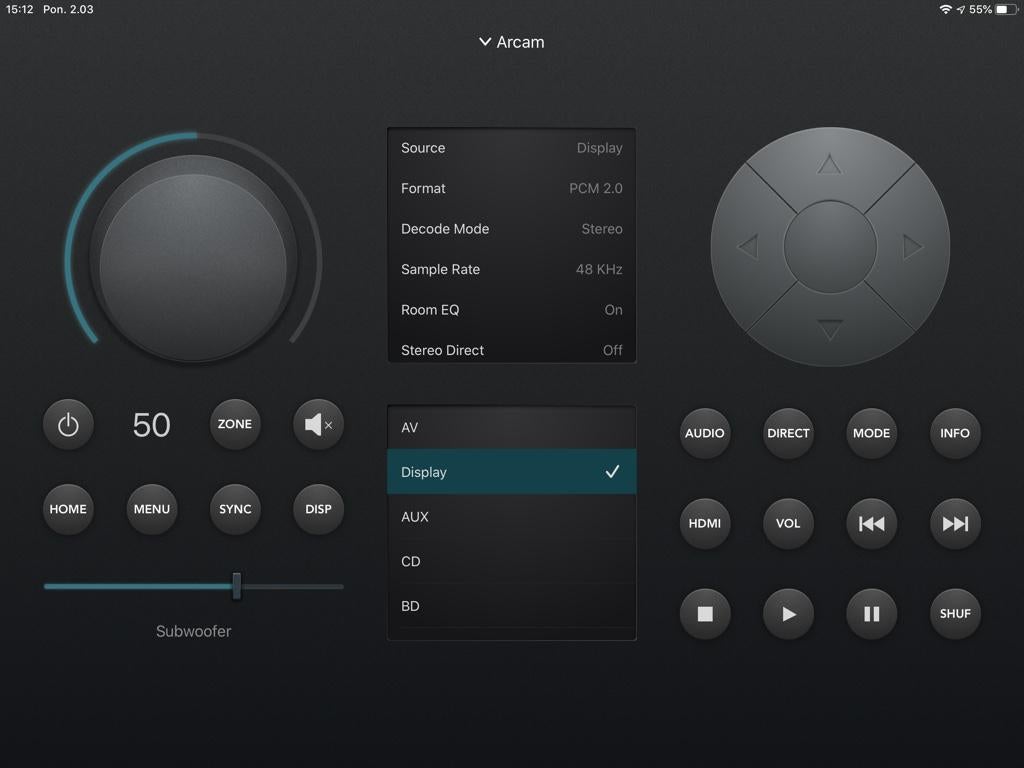Skip to previous track

click(871, 523)
